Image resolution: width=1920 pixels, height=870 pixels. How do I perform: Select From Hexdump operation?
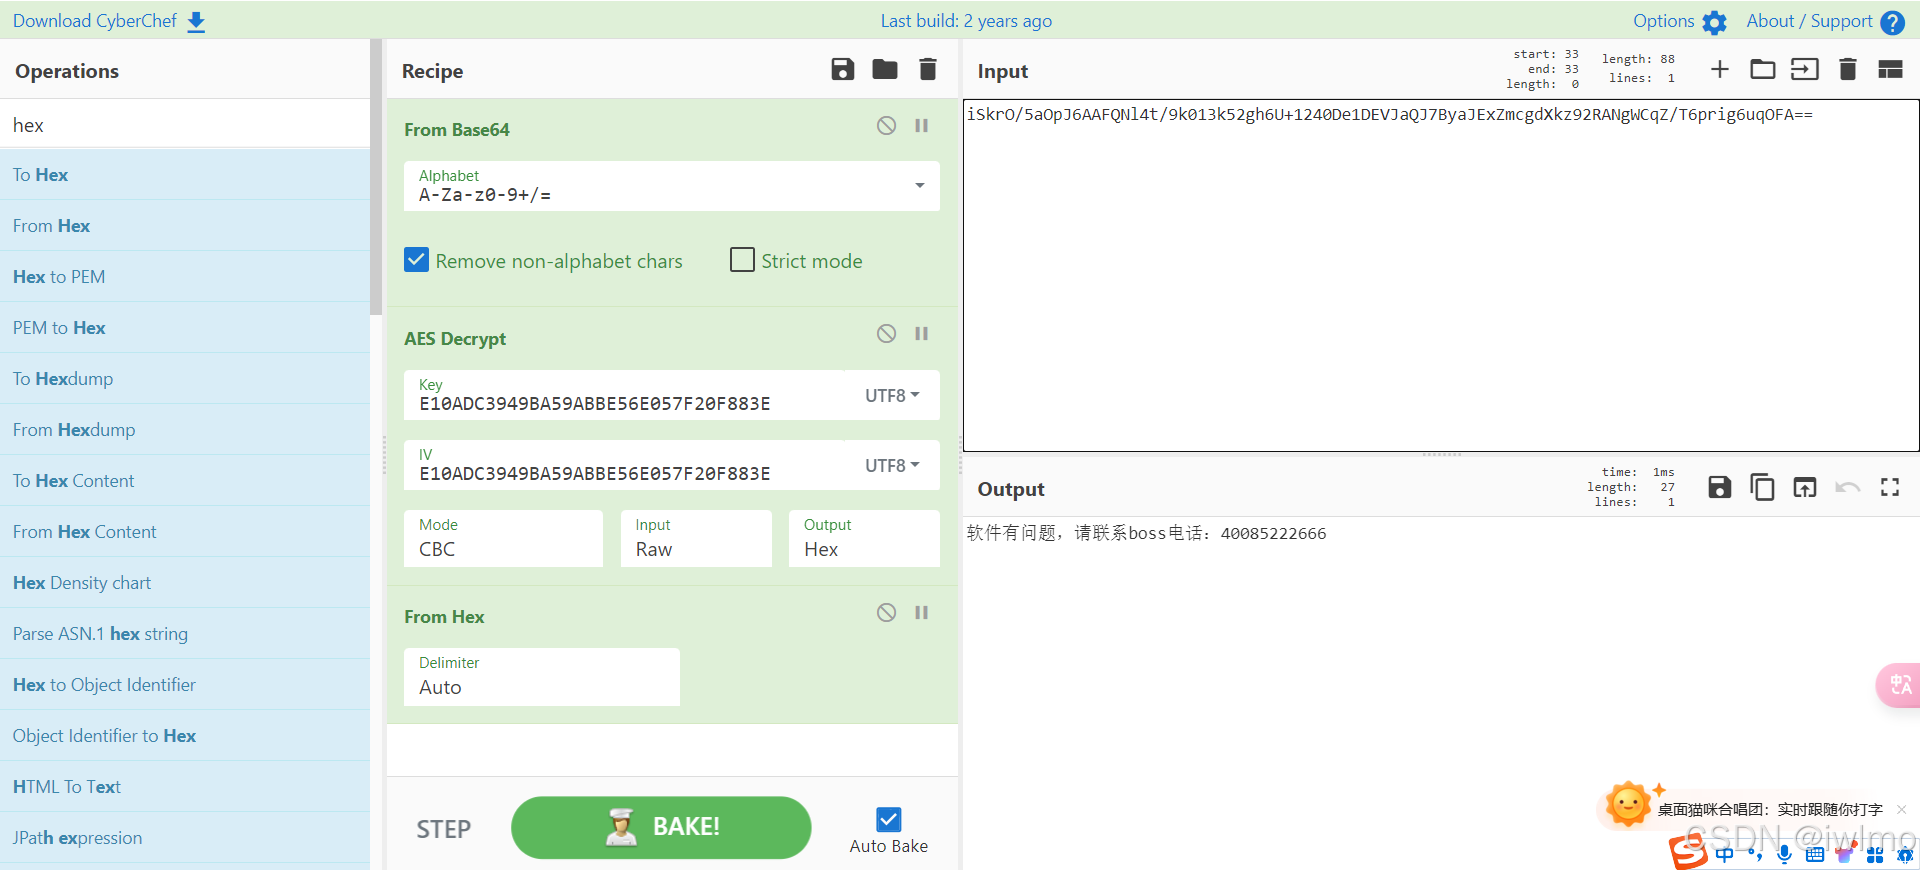[x=185, y=430]
